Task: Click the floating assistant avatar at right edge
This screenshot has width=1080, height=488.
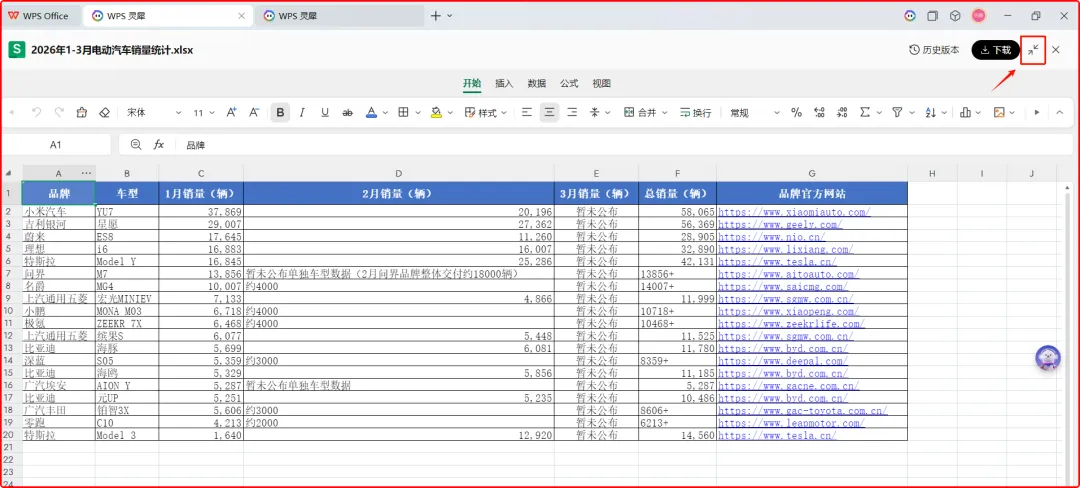Action: 1049,358
